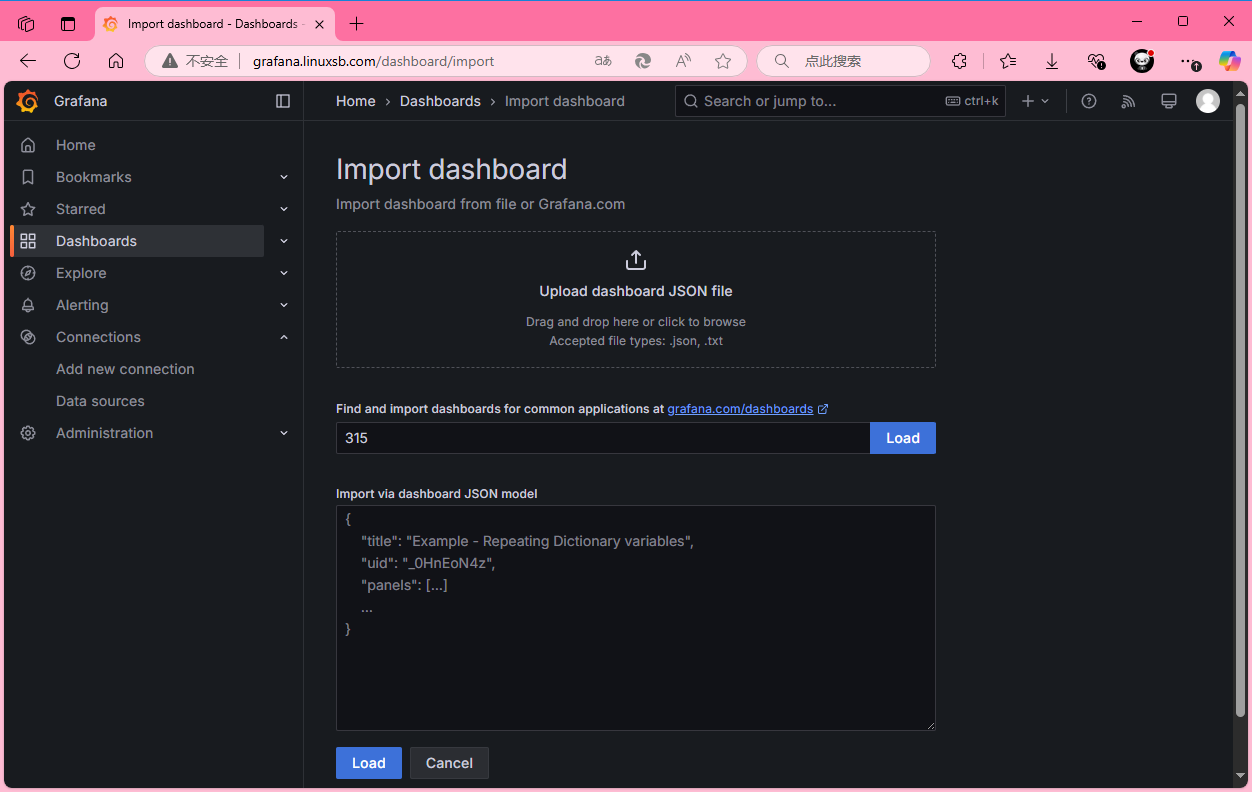Screen dimensions: 1252x792
Task: Click the Starred star icon in the sidebar
Action: pyautogui.click(x=28, y=209)
